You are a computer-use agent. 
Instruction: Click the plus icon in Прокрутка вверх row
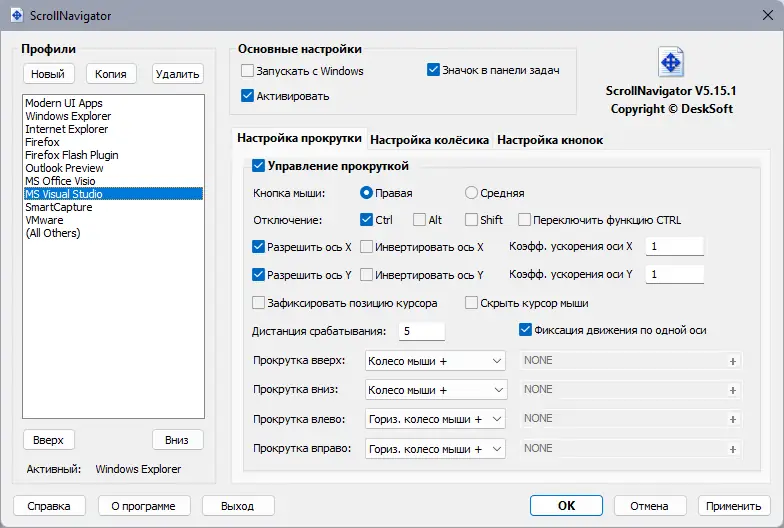732,361
